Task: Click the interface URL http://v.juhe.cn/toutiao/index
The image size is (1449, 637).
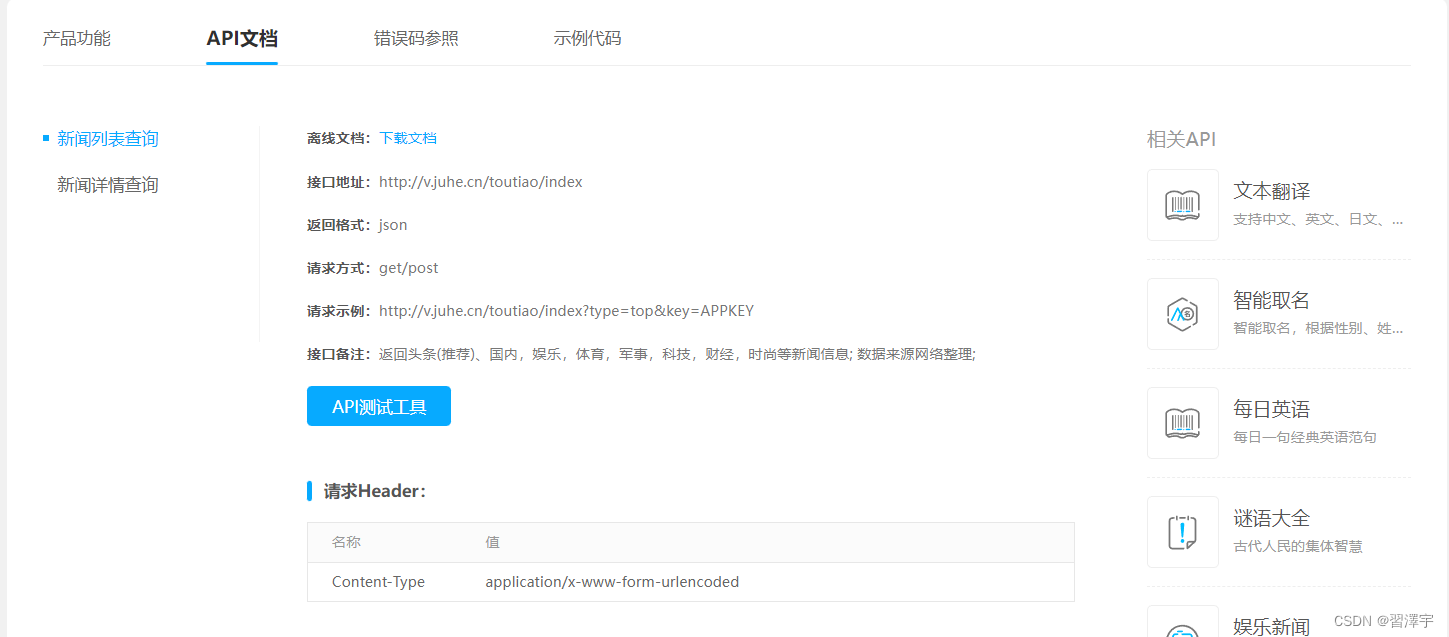Action: coord(481,182)
